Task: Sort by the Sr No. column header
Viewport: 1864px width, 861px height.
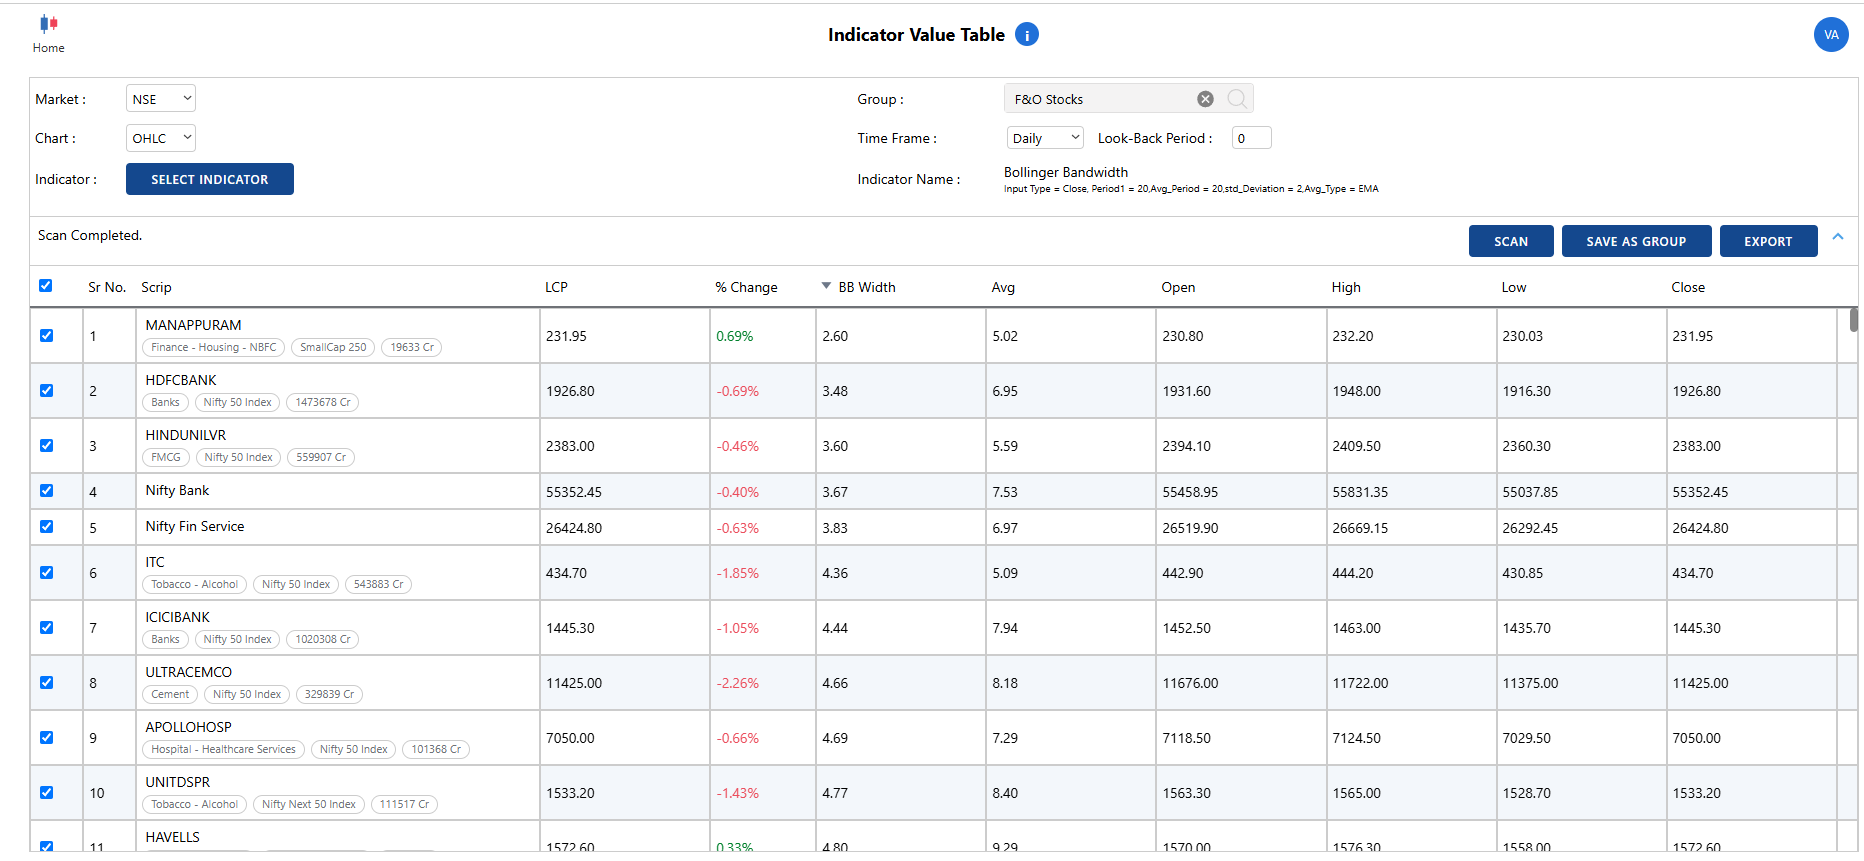Action: (107, 287)
